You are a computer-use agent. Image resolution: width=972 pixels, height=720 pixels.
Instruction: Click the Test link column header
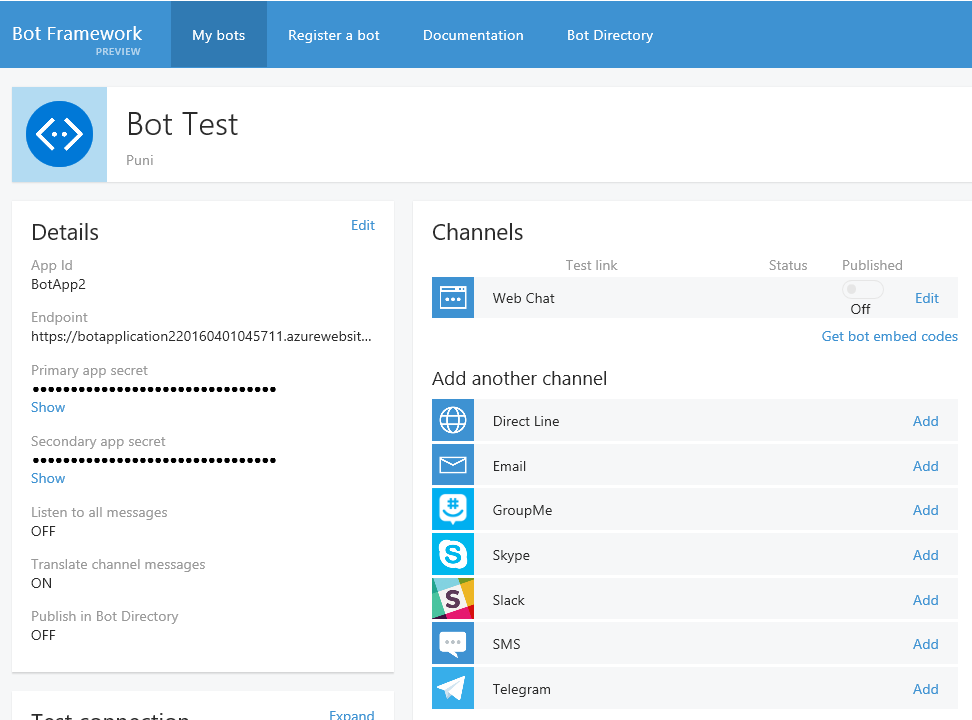click(x=591, y=265)
